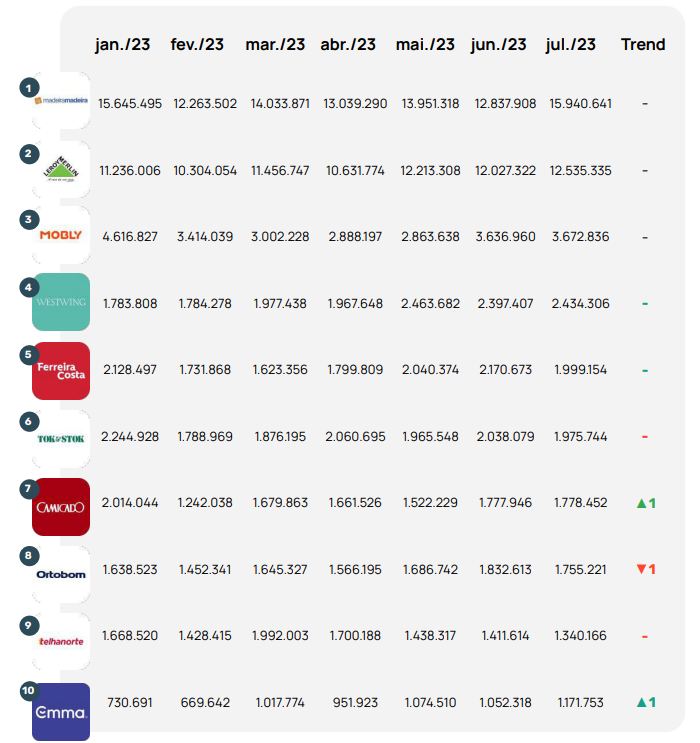Viewport: 700px width, 743px height.
Task: Select the Leroy Merlin logo
Action: (62, 170)
